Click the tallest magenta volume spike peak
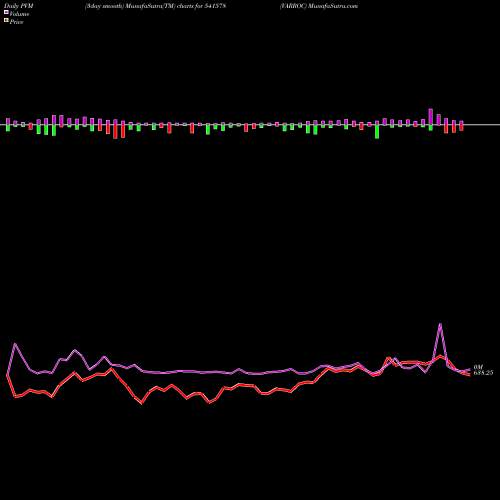 [440, 324]
